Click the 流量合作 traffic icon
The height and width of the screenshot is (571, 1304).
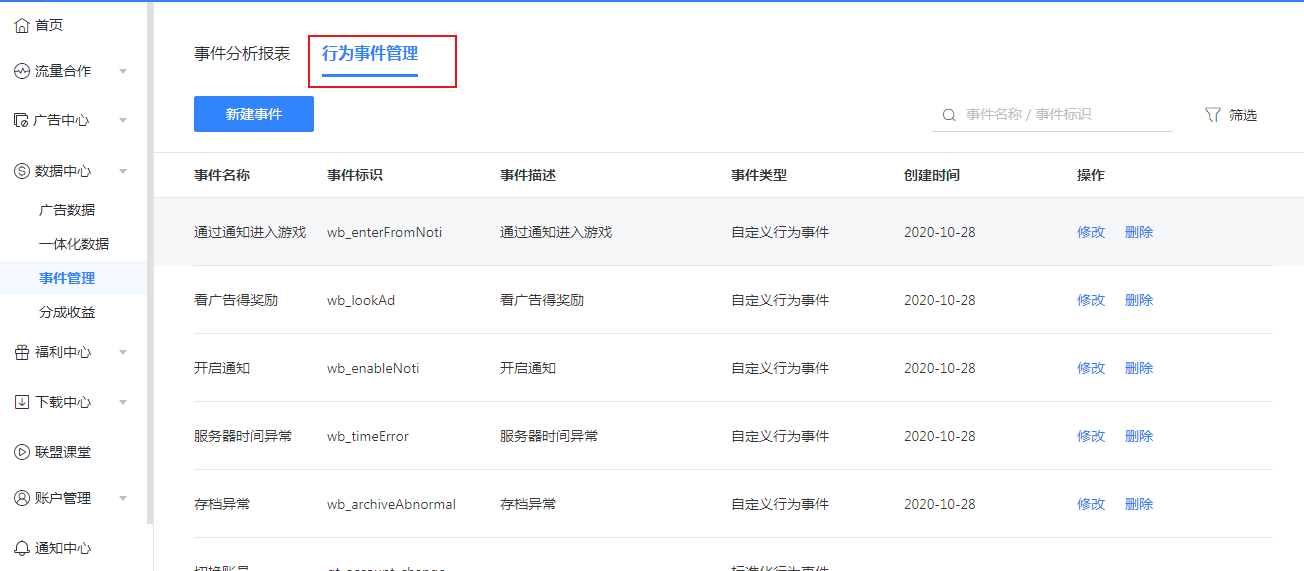click(x=22, y=71)
